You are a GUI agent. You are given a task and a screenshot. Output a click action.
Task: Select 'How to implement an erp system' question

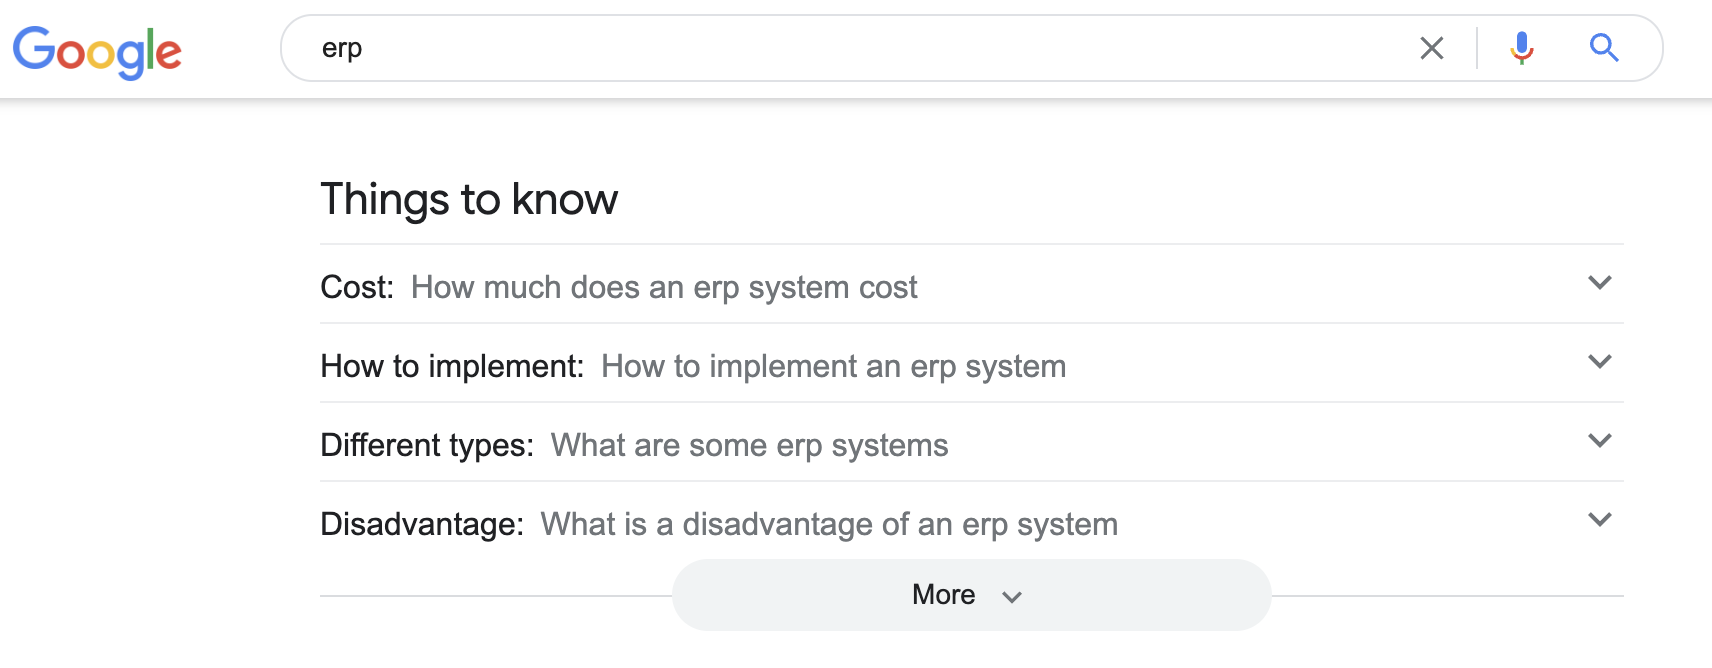[833, 367]
